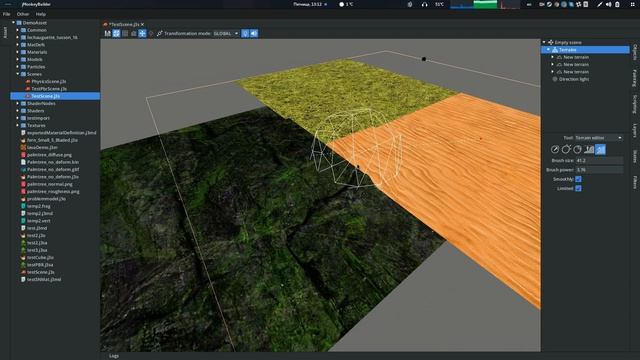Expand the Common folder
Image resolution: width=640 pixels, height=360 pixels.
pyautogui.click(x=18, y=30)
